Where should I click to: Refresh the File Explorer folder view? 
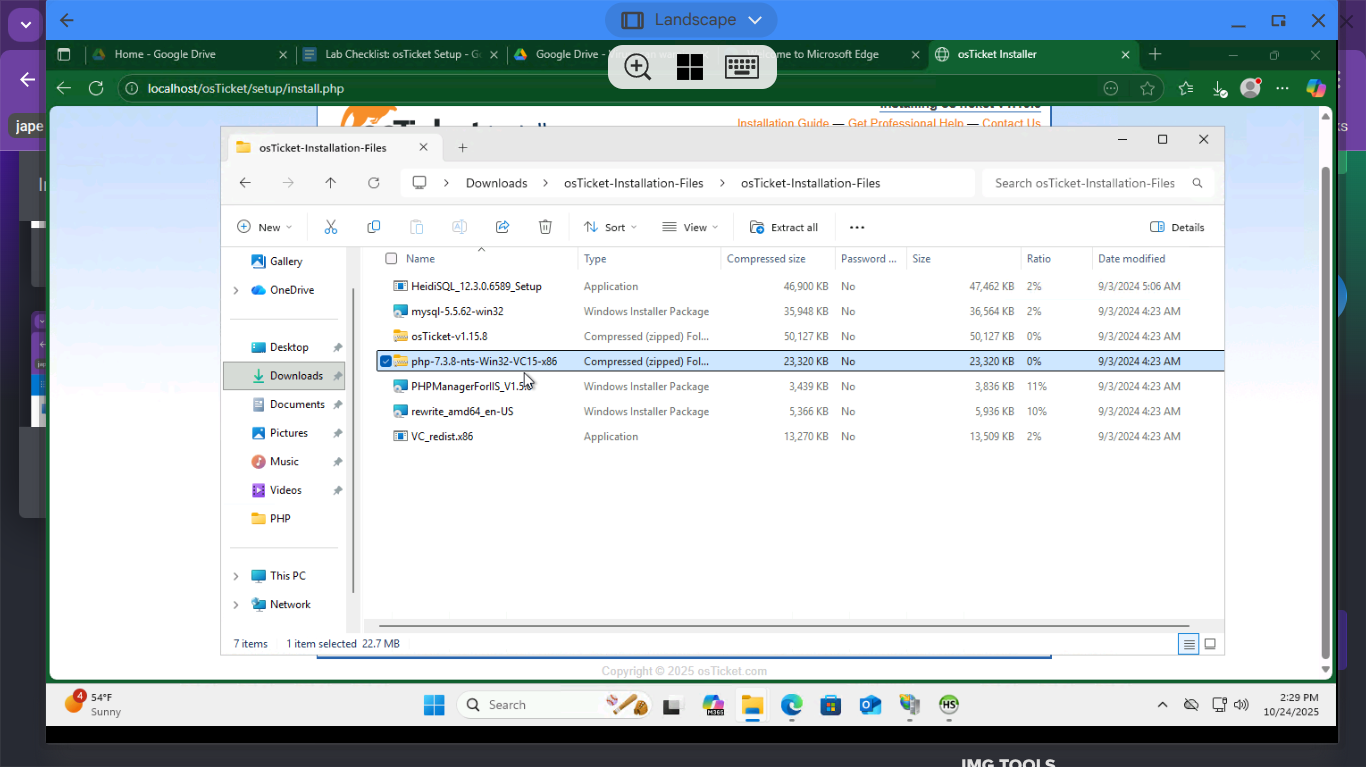(374, 183)
